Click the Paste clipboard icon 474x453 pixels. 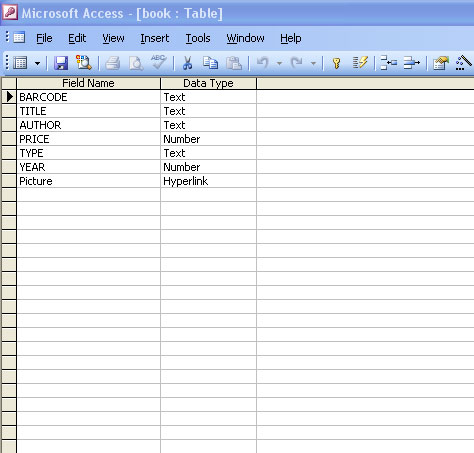pyautogui.click(x=234, y=63)
